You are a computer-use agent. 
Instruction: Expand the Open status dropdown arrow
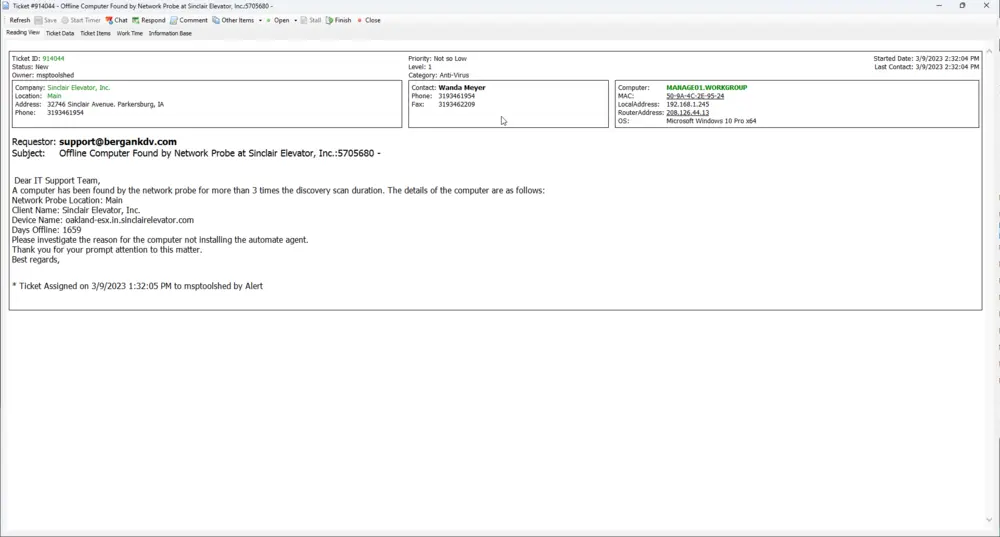pyautogui.click(x=295, y=20)
